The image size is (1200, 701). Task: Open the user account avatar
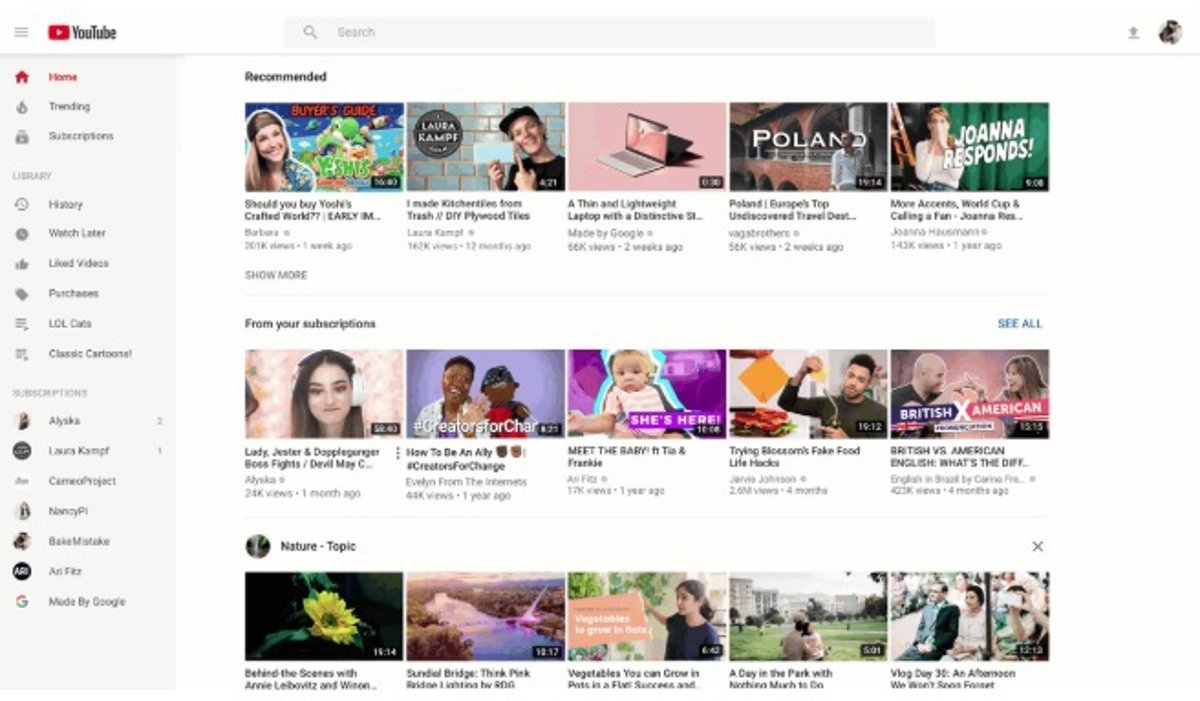1170,33
